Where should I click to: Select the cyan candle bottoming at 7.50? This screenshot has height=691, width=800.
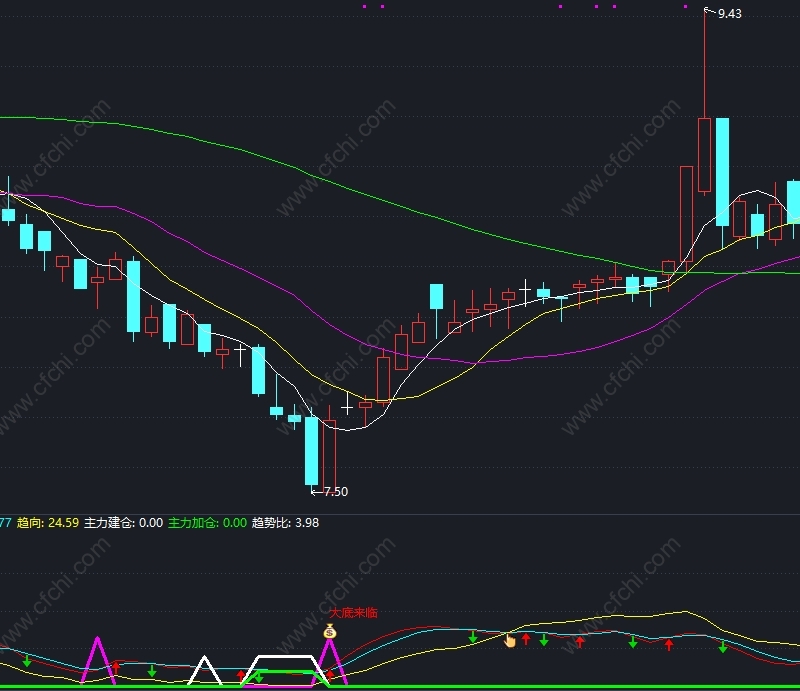311,451
